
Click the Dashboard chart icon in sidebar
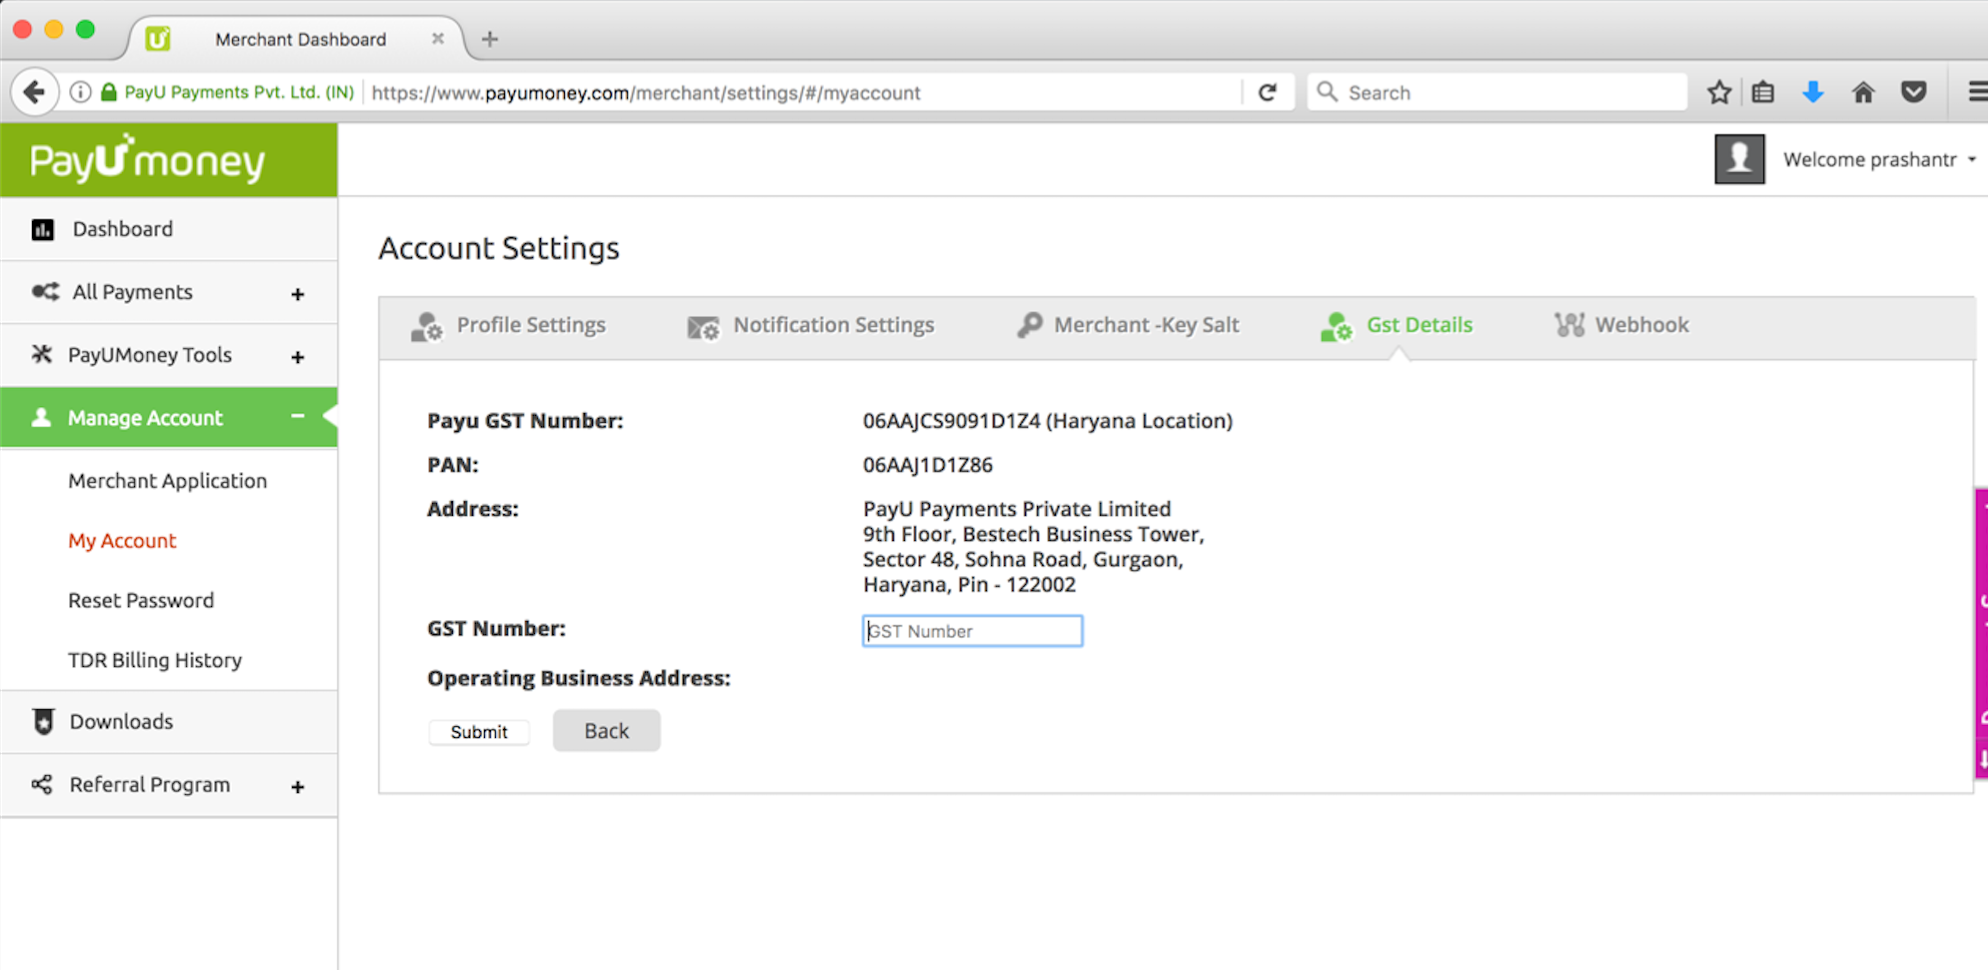tap(42, 230)
